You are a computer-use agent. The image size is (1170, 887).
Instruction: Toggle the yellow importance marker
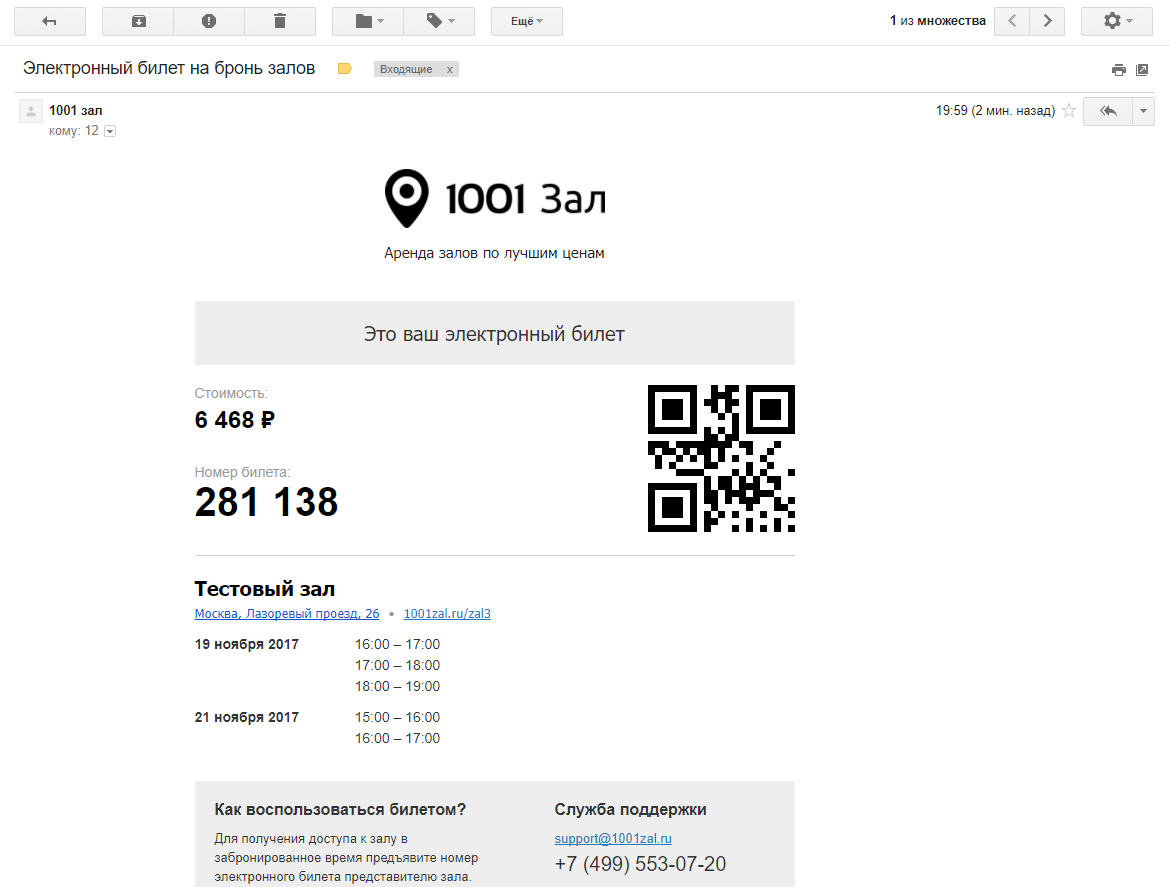pyautogui.click(x=345, y=69)
